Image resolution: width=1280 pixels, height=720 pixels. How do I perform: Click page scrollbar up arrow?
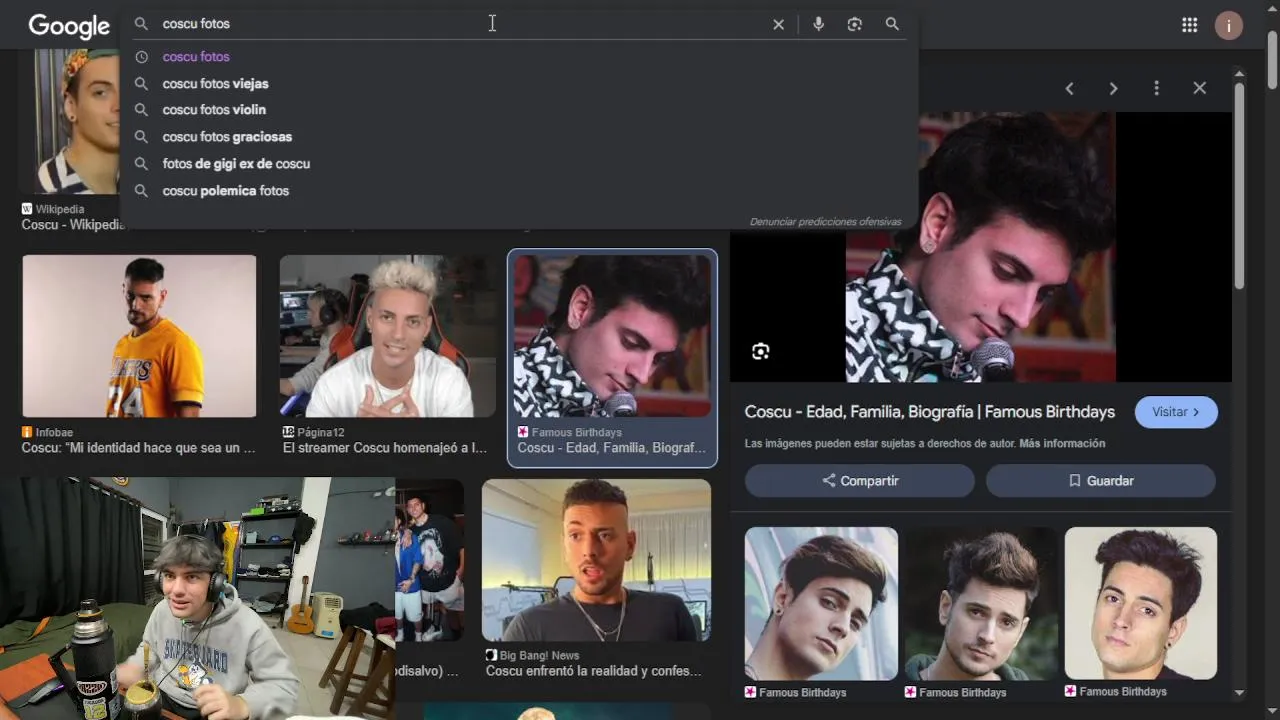(1272, 8)
